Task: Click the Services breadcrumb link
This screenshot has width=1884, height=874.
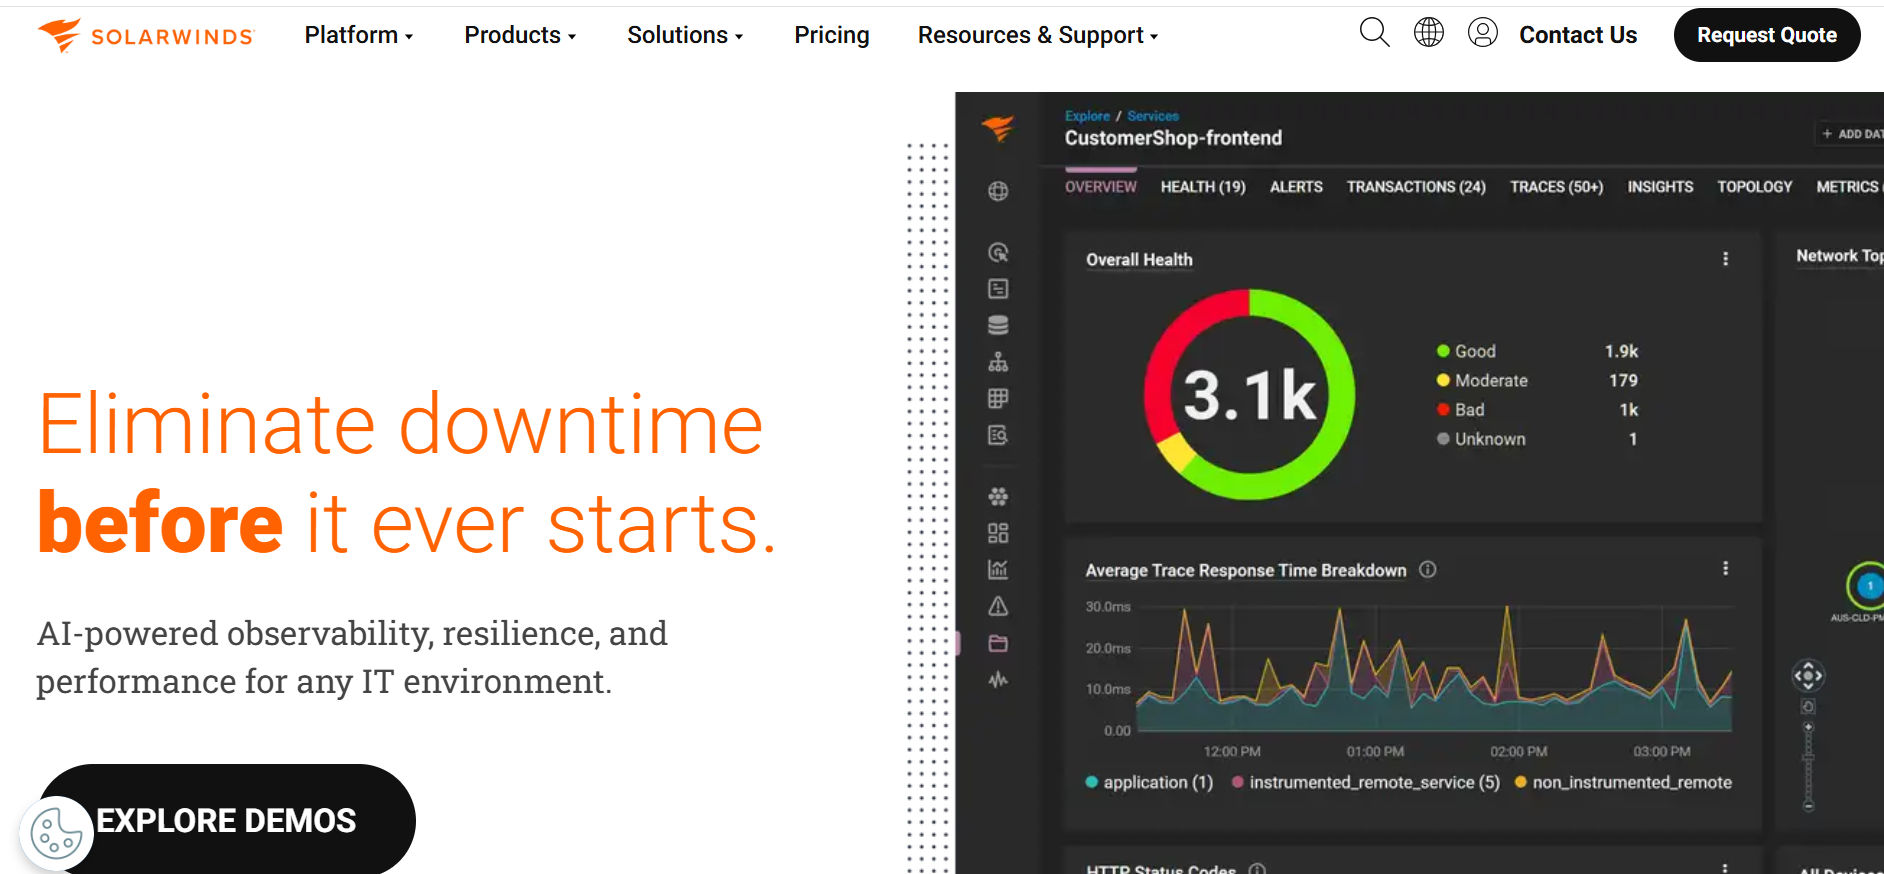Action: click(x=1153, y=116)
